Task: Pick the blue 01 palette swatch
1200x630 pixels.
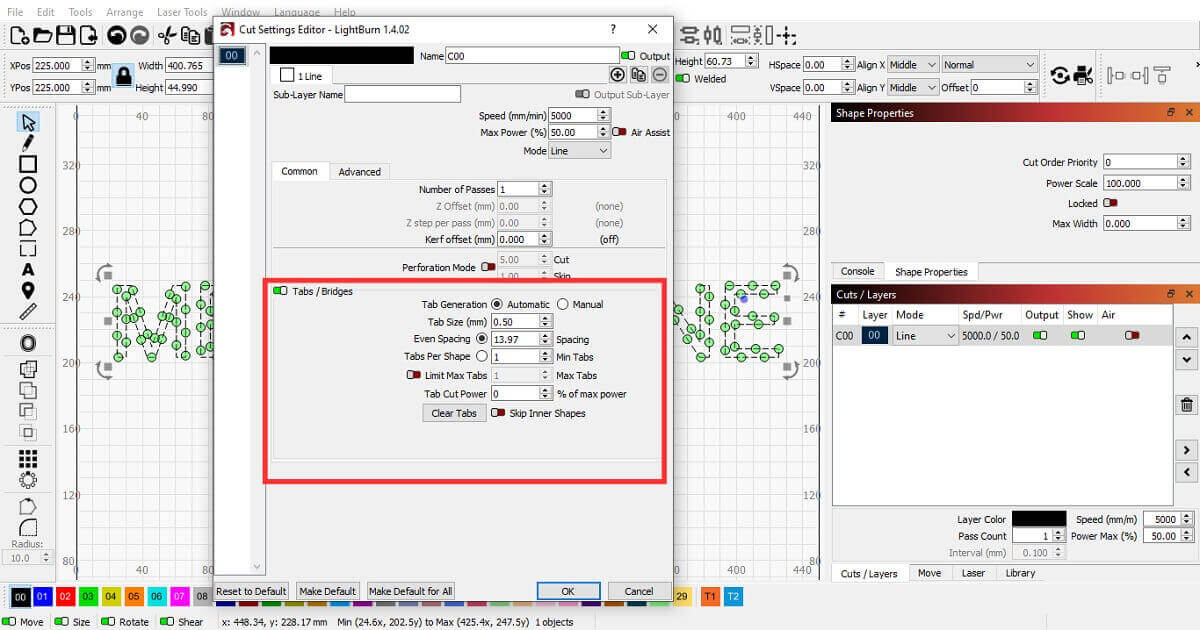Action: coord(42,596)
